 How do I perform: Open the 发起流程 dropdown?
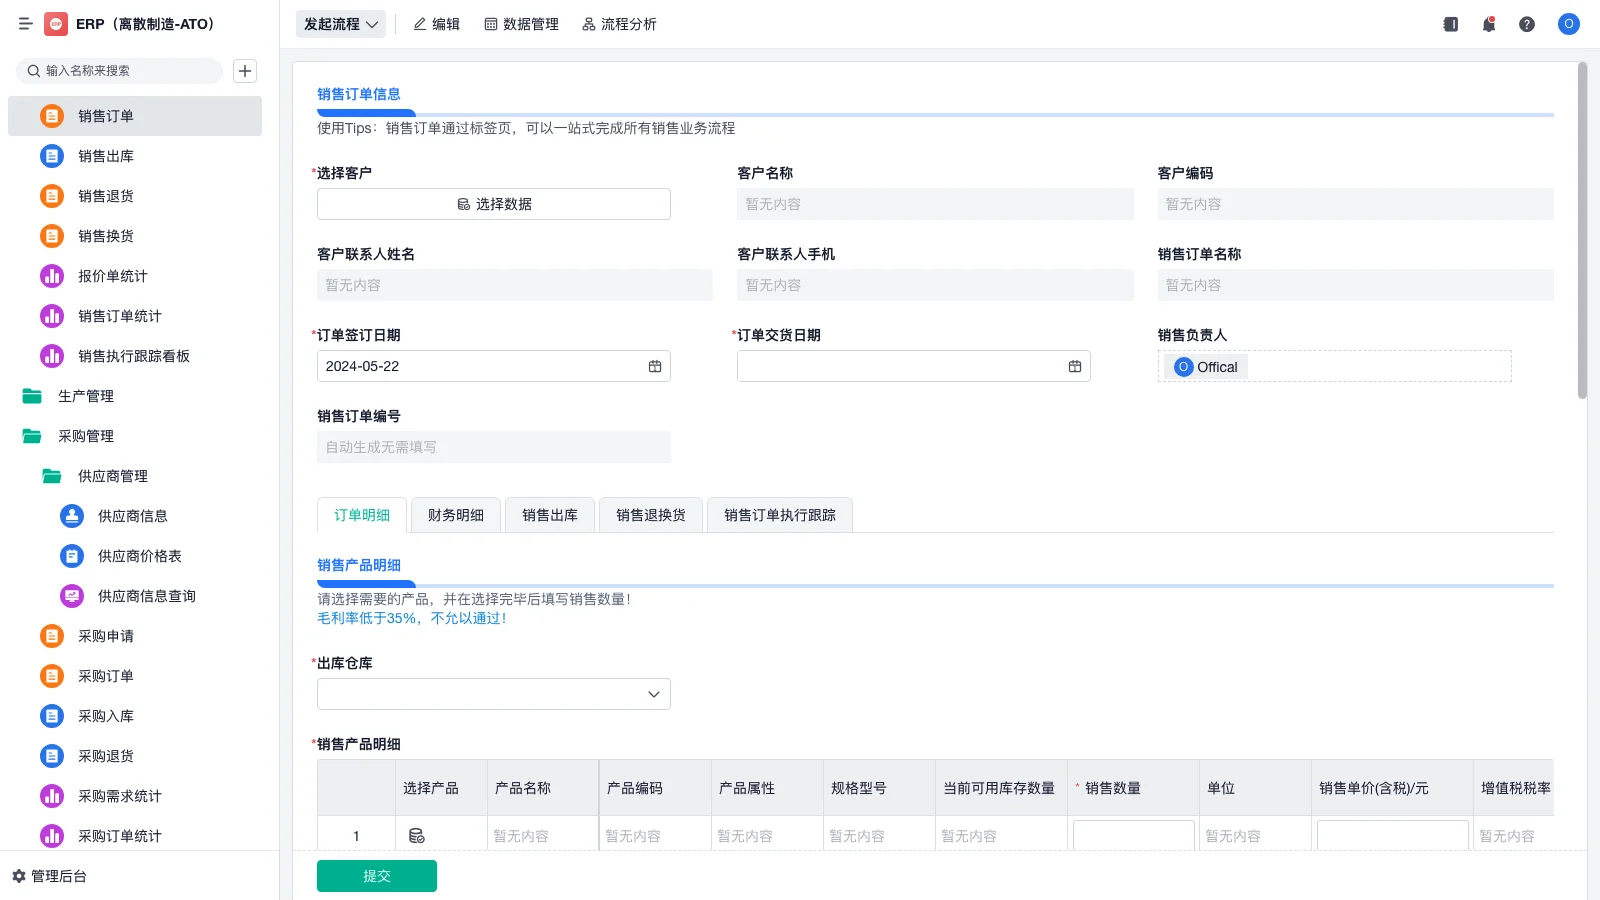click(340, 24)
